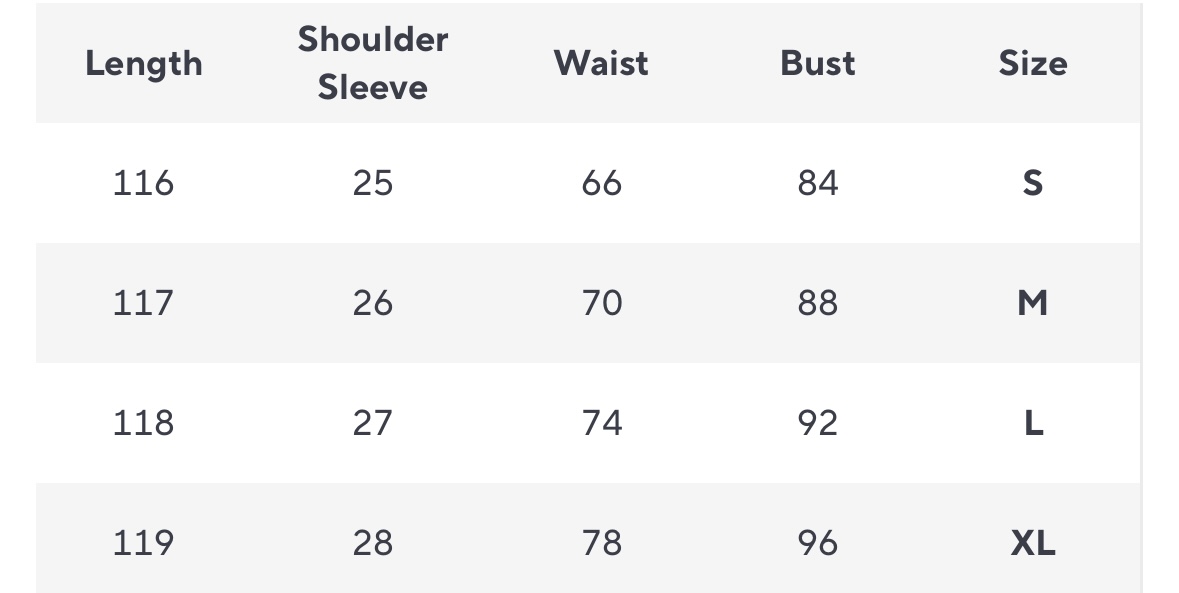The image size is (1179, 593).
Task: Click bust value 88
Action: [817, 303]
